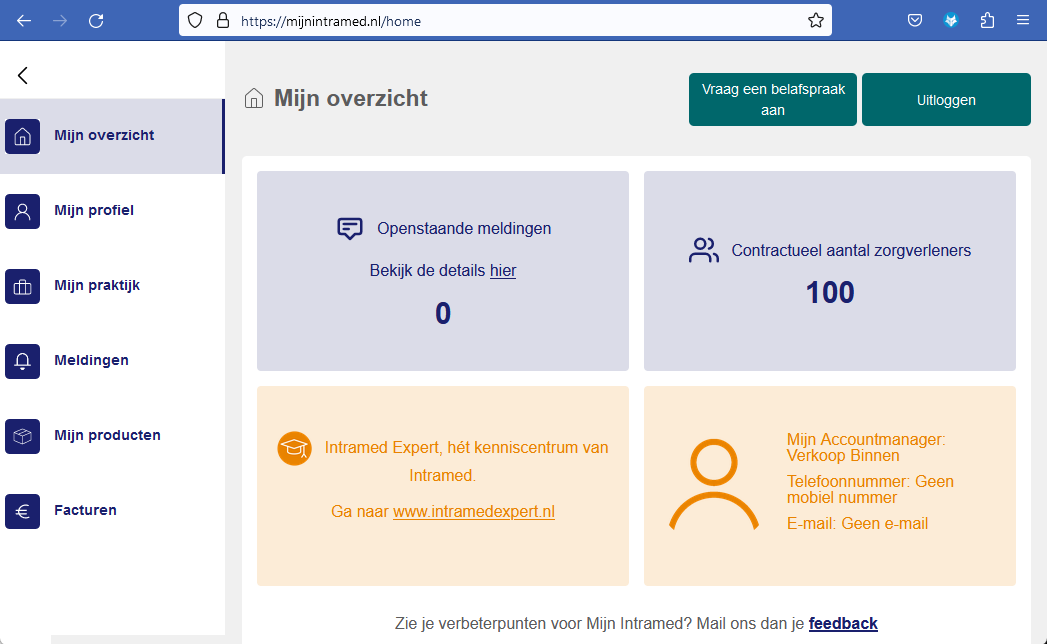Click the house icon in page heading
The image size is (1047, 644).
(254, 98)
